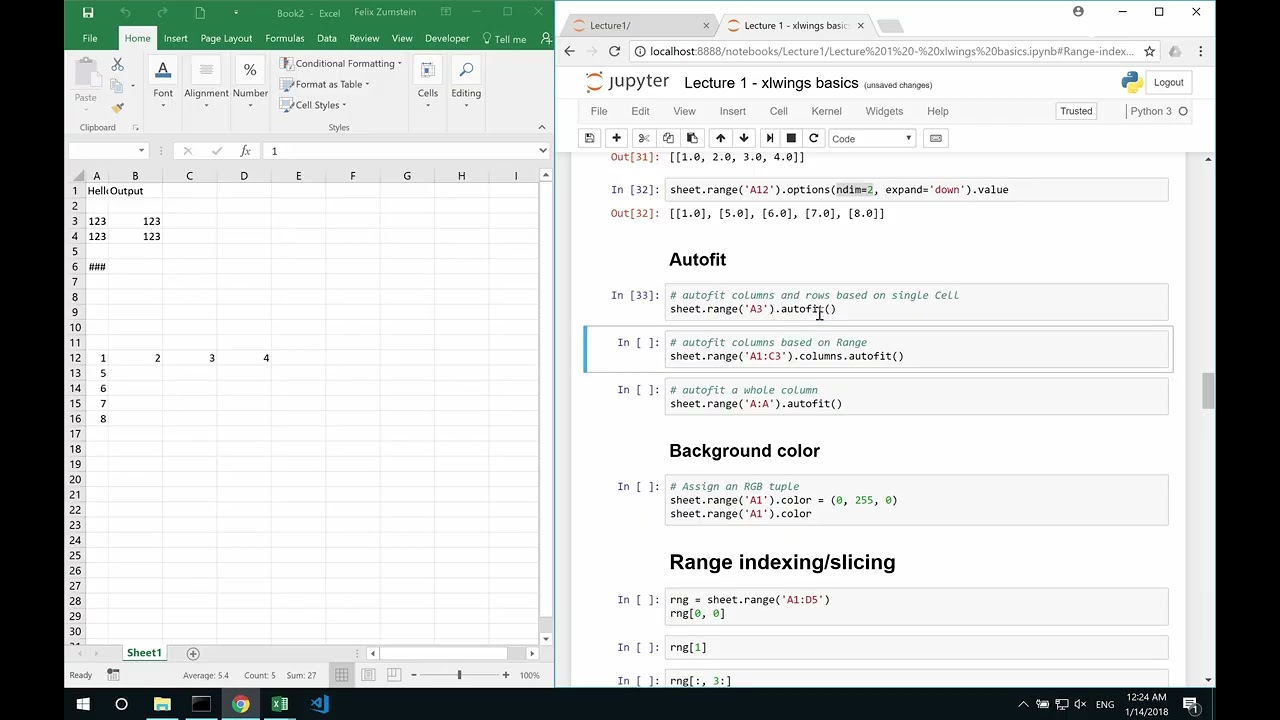Viewport: 1280px width, 720px height.
Task: Click the Jupyter page vertical scrollbar thumb
Action: (1208, 390)
